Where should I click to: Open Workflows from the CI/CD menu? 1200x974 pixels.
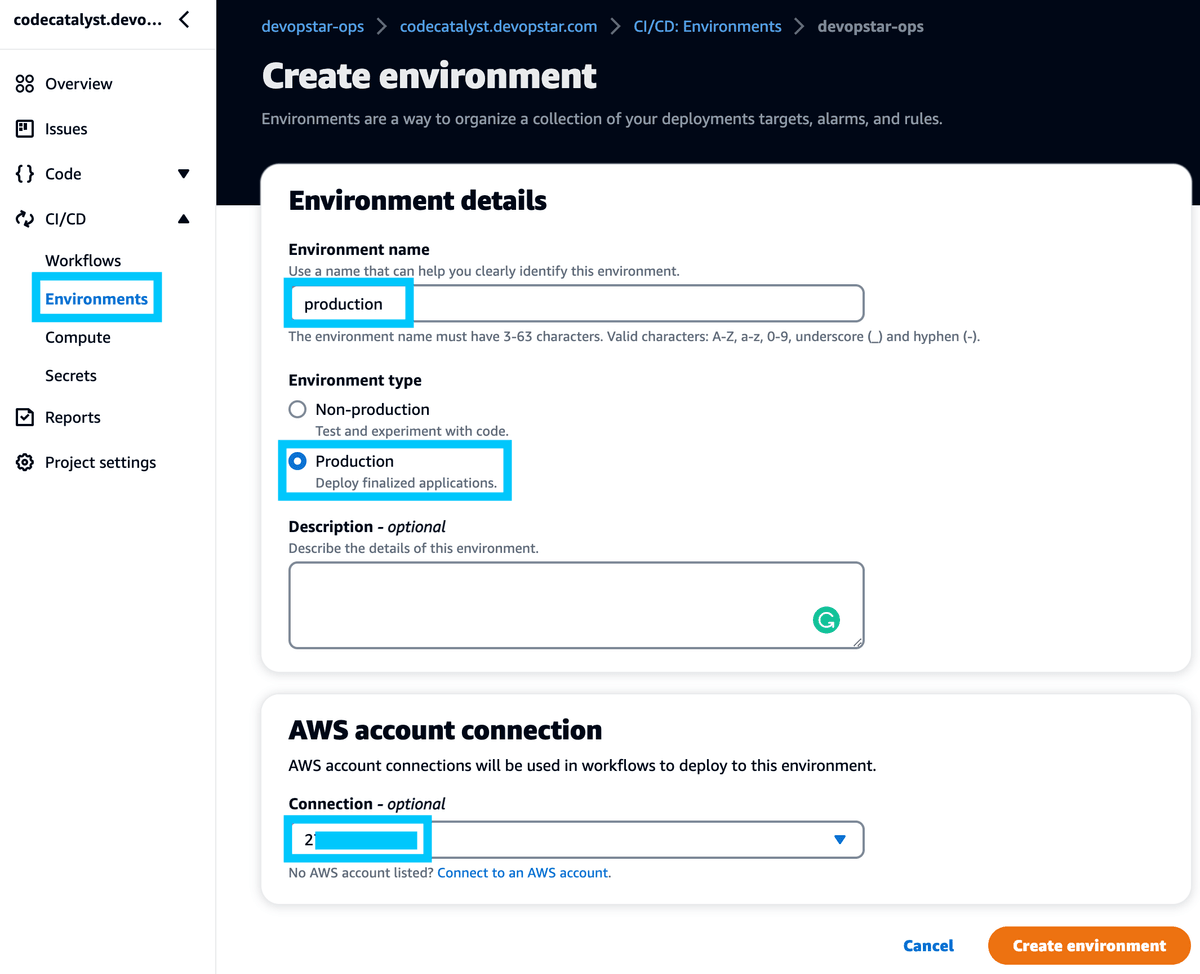pyautogui.click(x=83, y=260)
